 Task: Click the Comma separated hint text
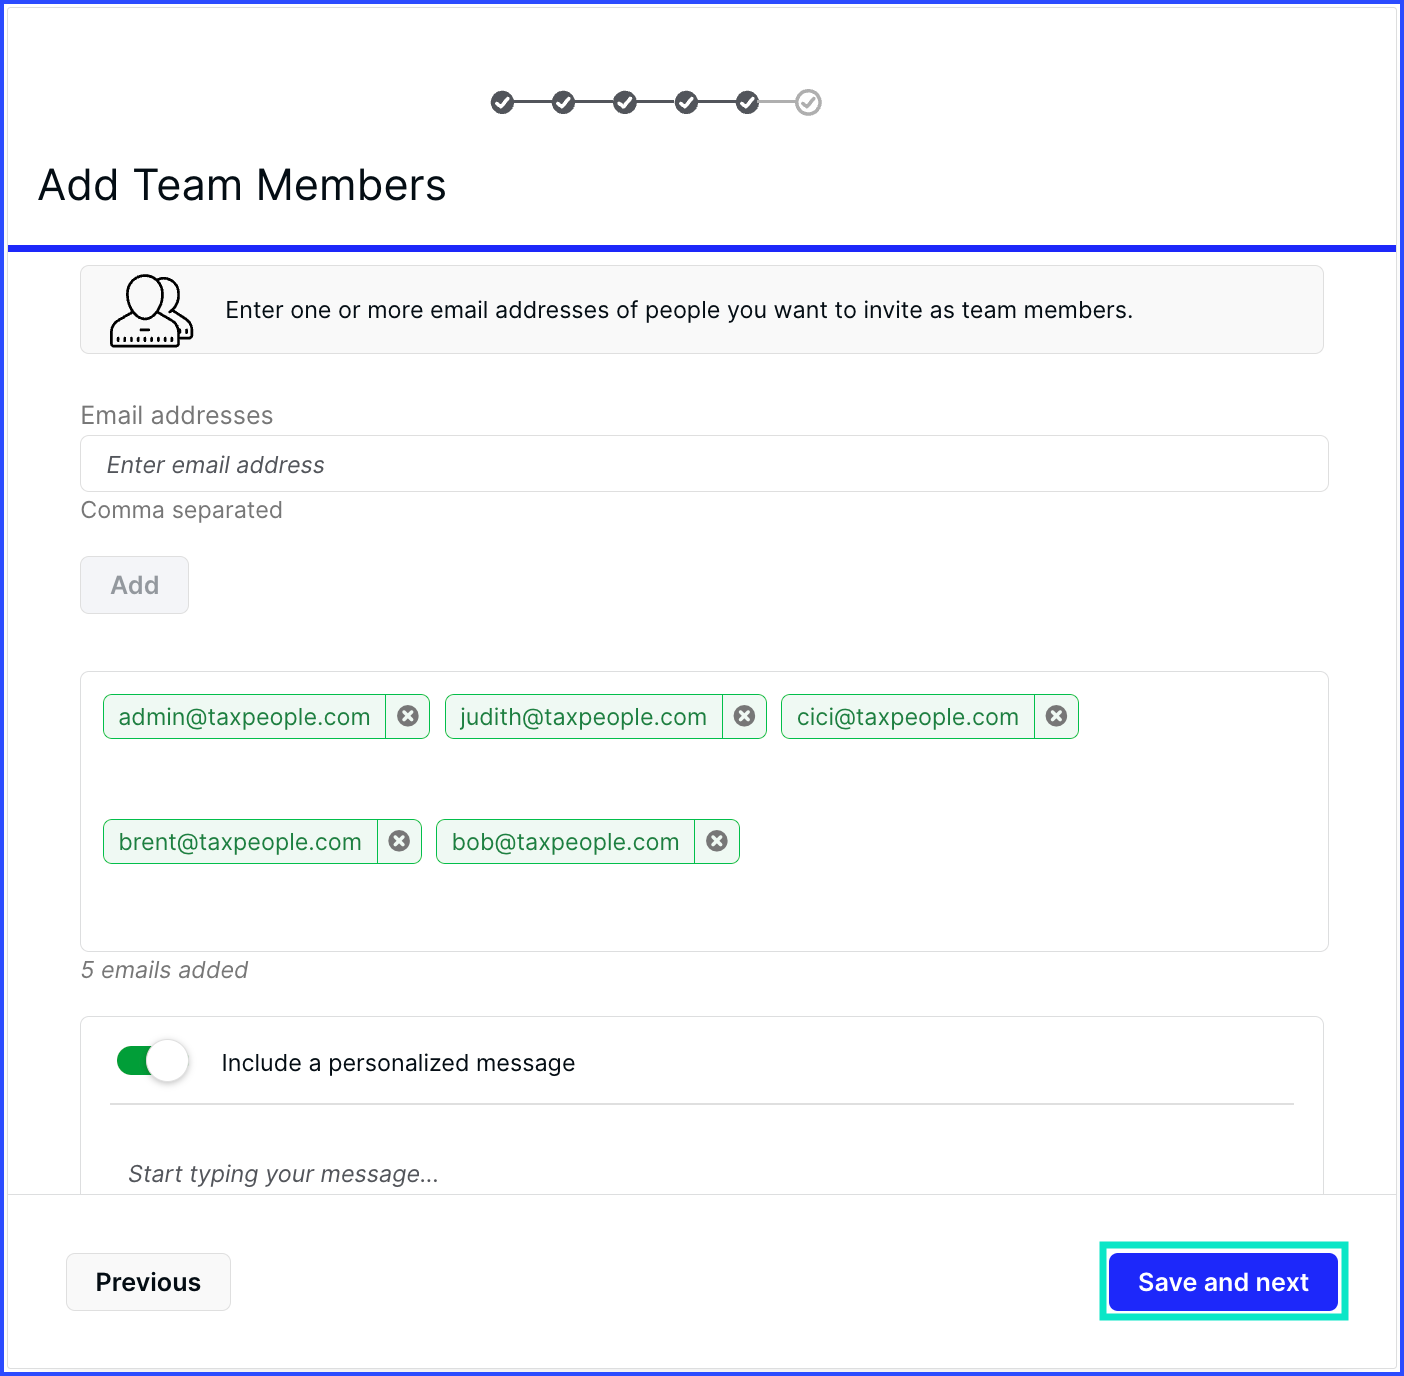pos(181,510)
